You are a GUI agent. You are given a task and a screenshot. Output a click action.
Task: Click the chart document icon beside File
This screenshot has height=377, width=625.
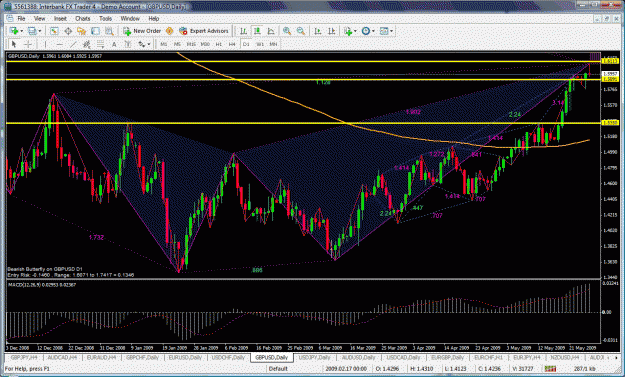[10, 18]
